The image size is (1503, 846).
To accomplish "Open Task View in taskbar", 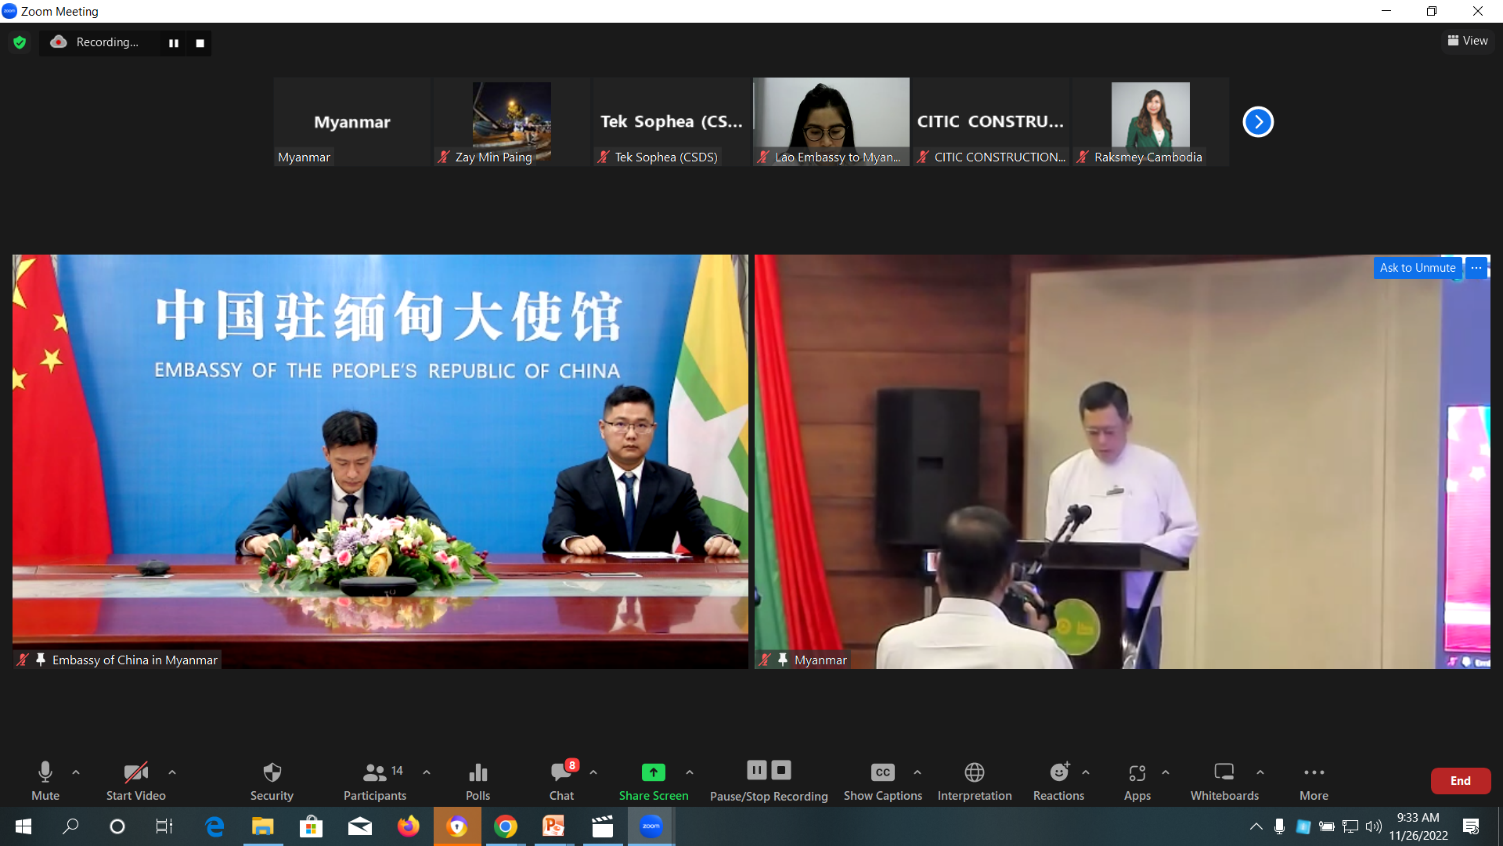I will [x=164, y=826].
